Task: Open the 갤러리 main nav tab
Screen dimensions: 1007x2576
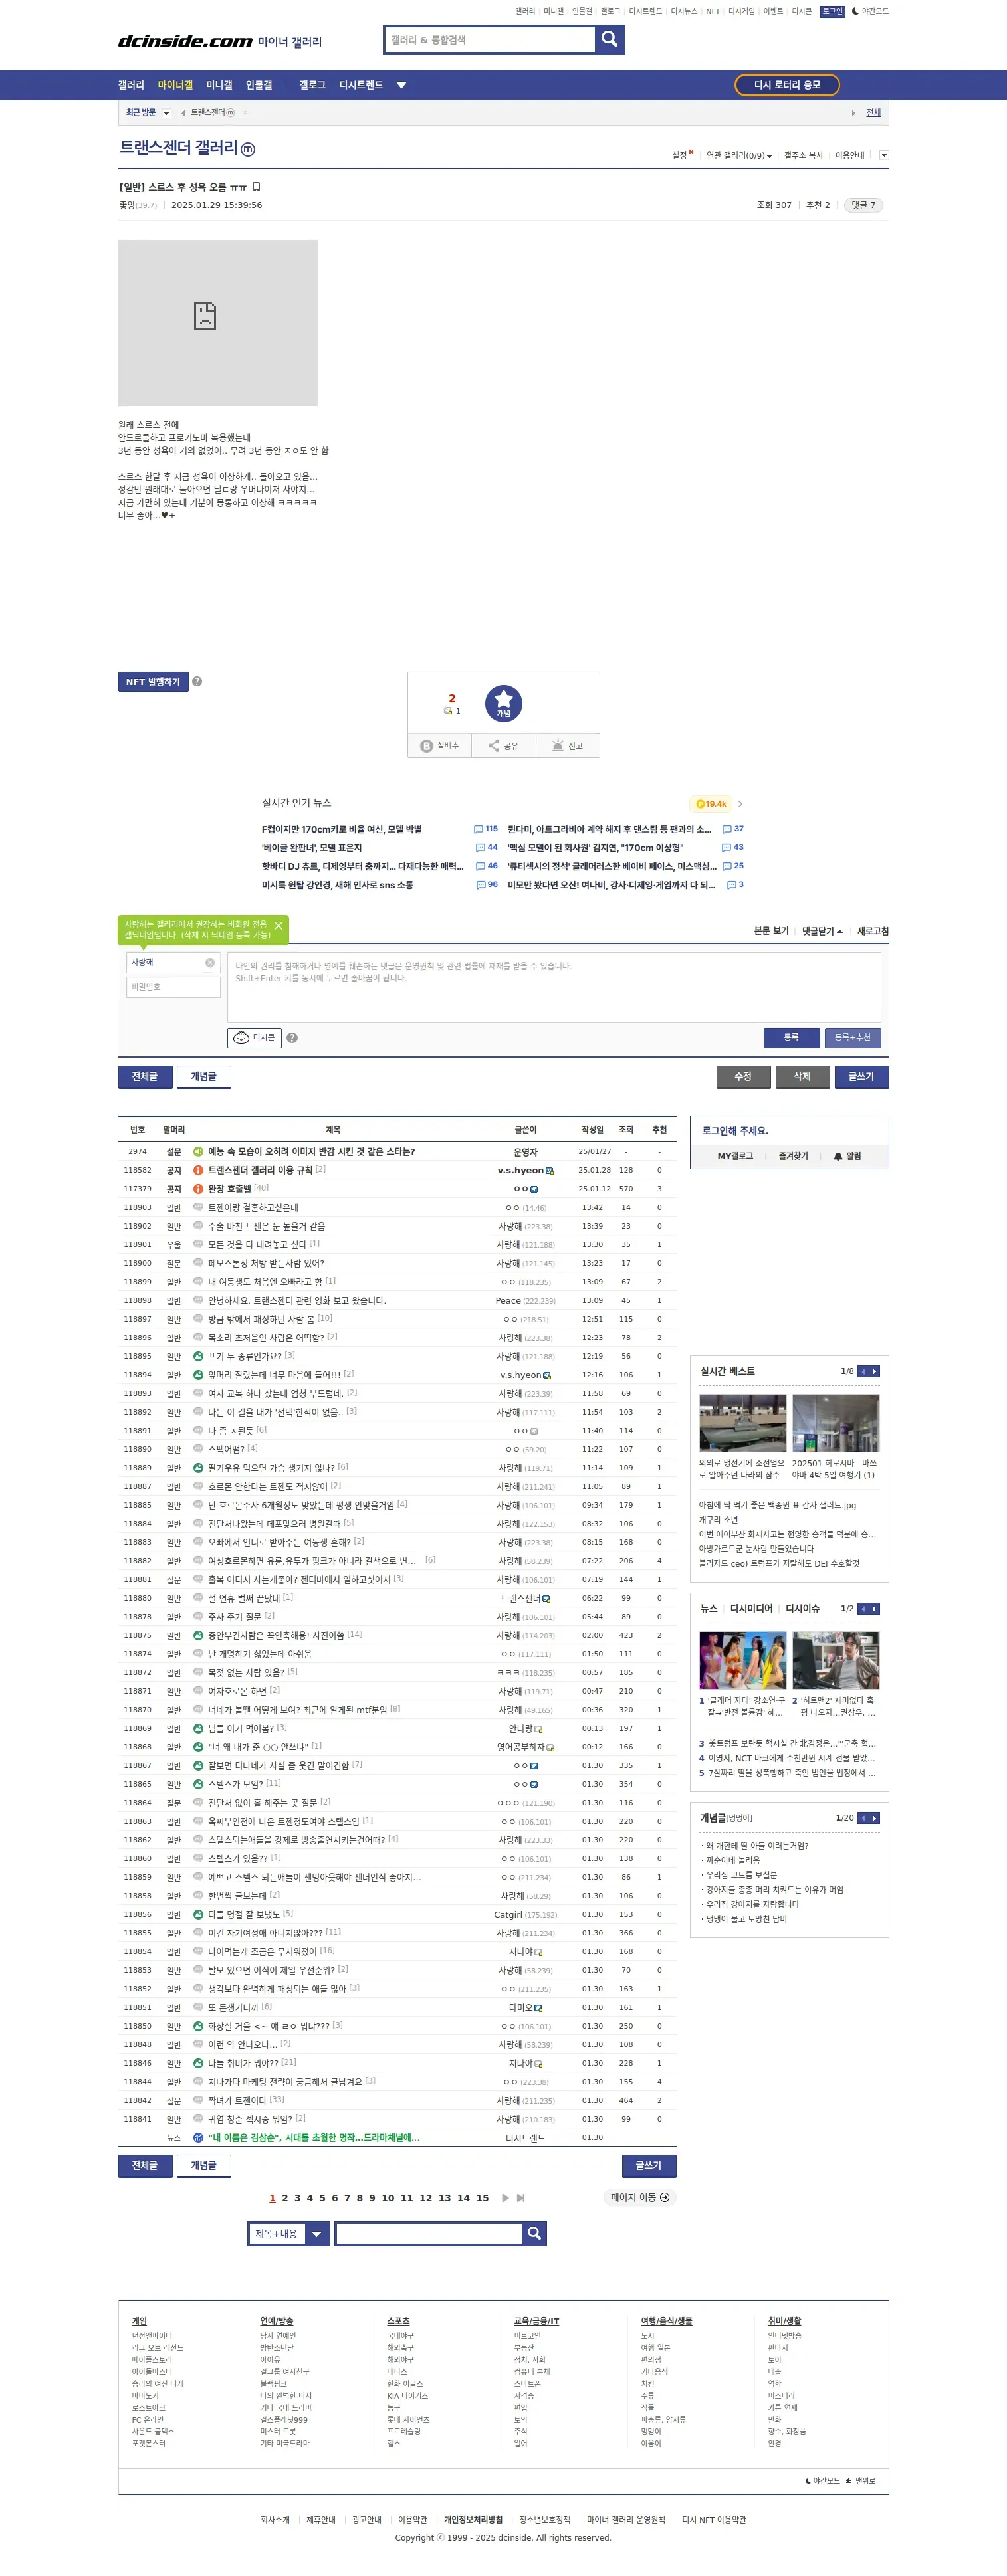Action: 131,85
